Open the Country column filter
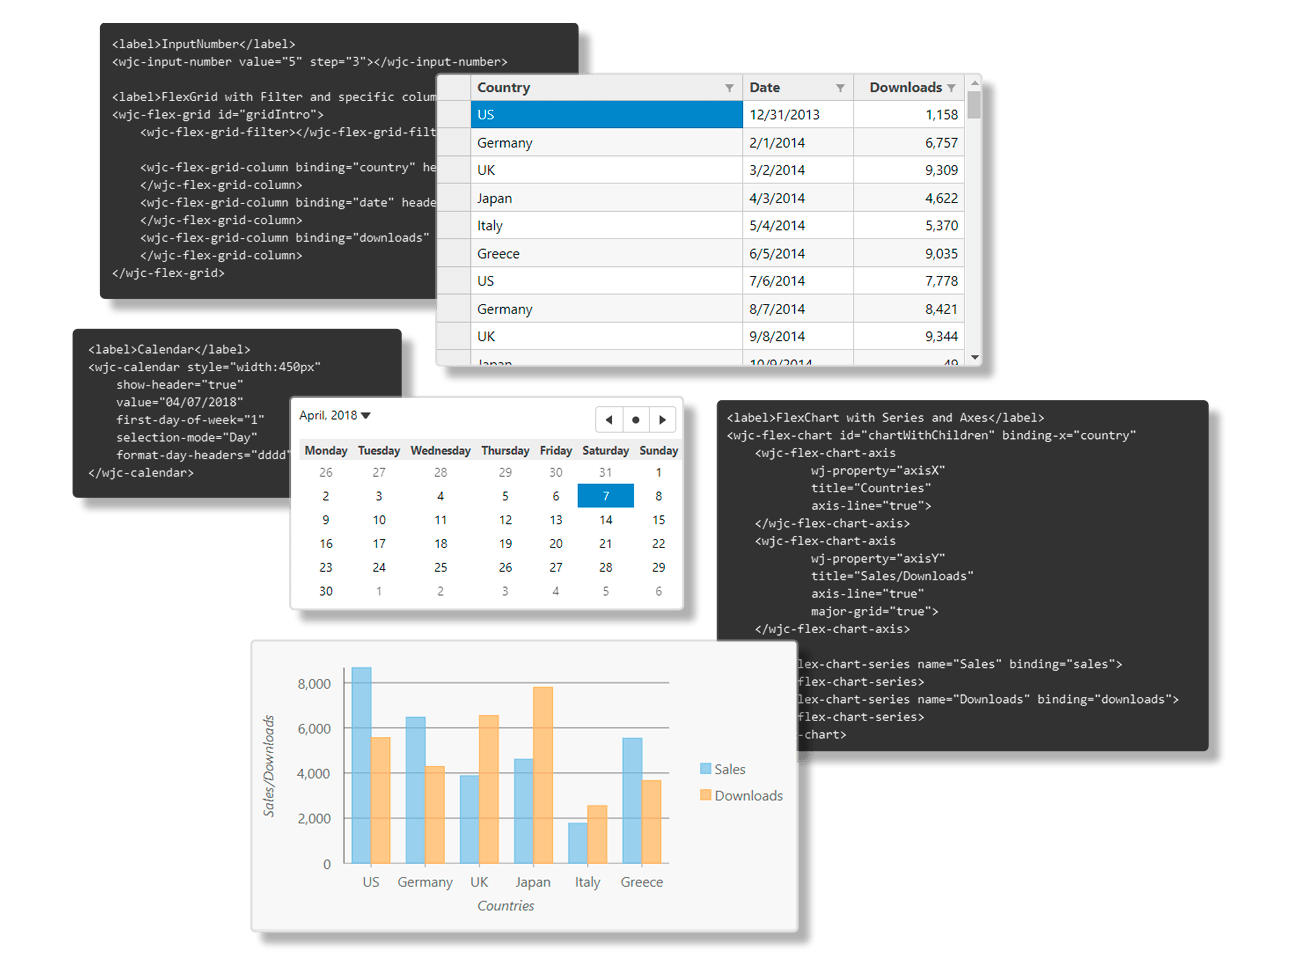Viewport: 1290px width, 957px height. coord(729,88)
